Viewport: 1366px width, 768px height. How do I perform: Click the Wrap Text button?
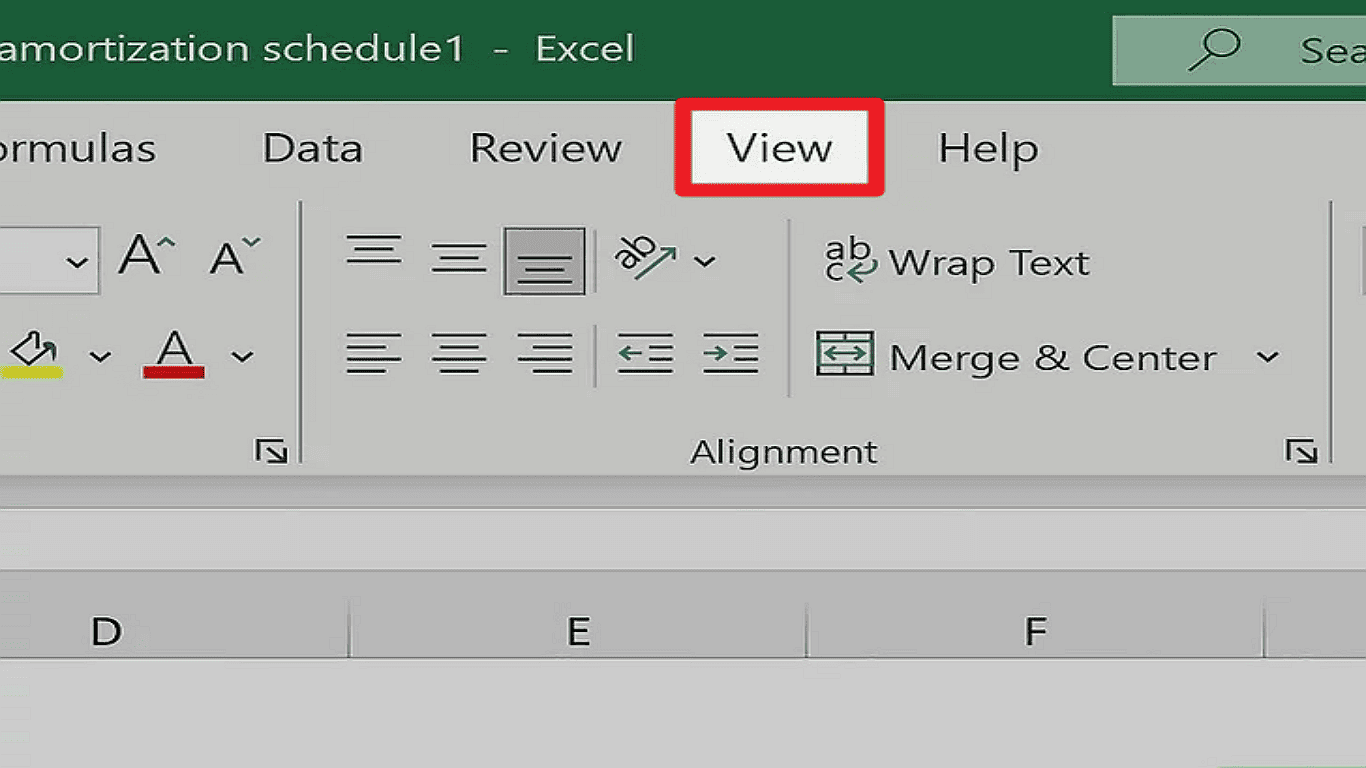[x=957, y=263]
